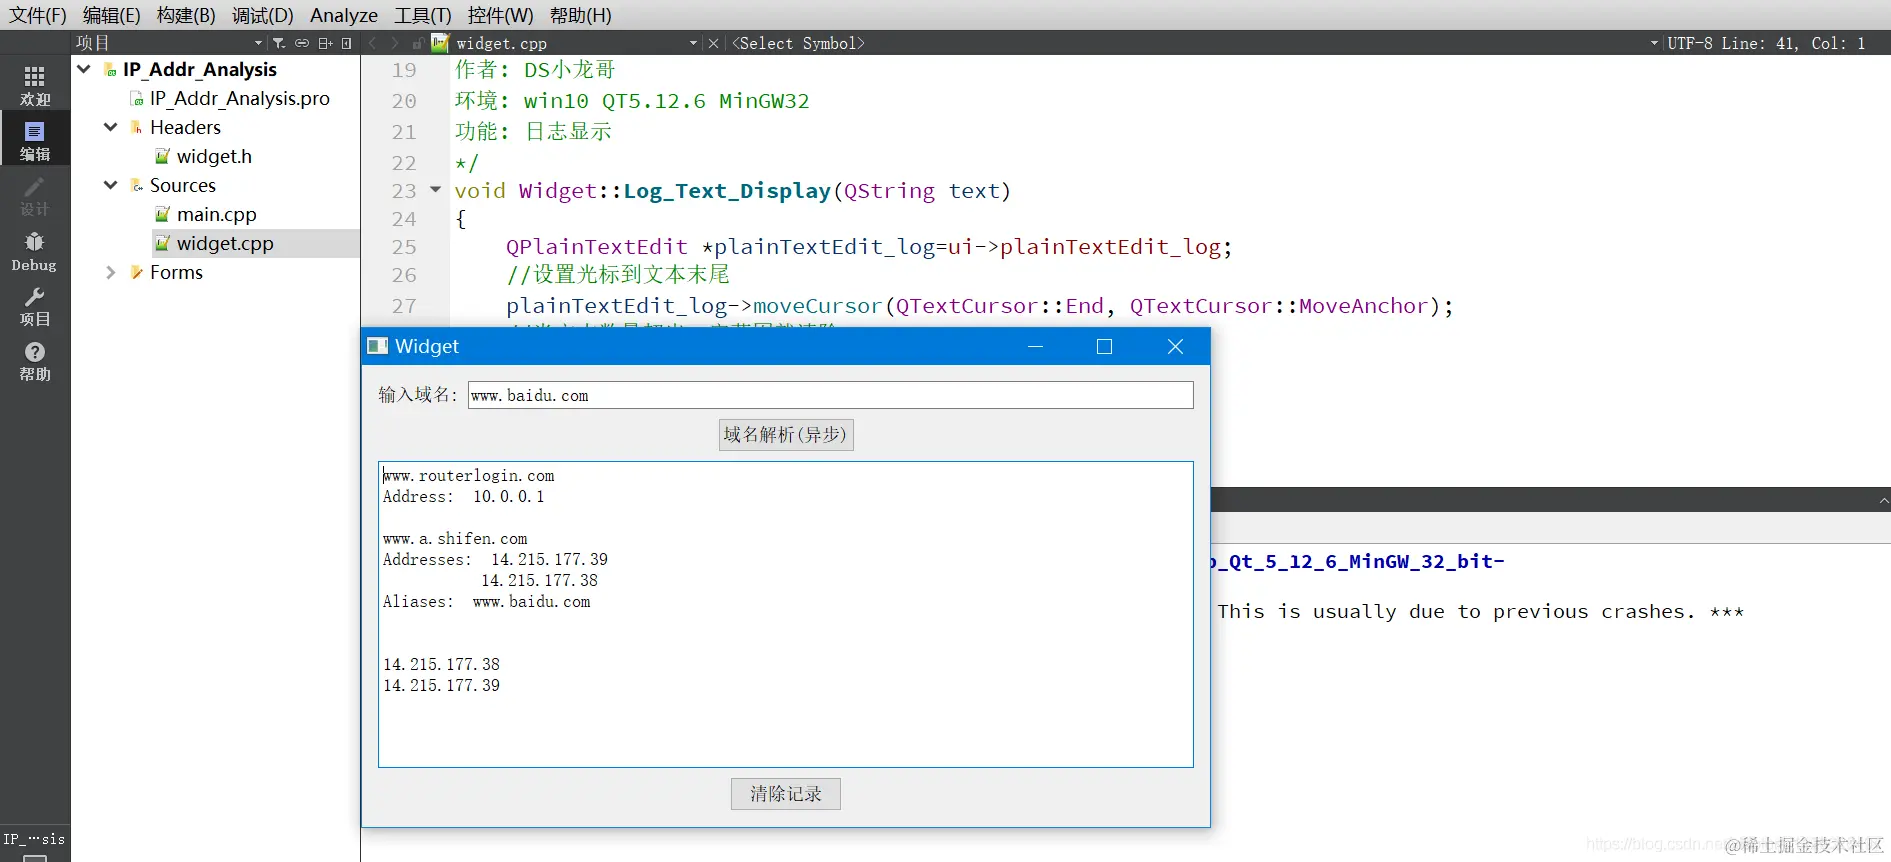
Task: Open the 控件(W) menu
Action: [500, 15]
